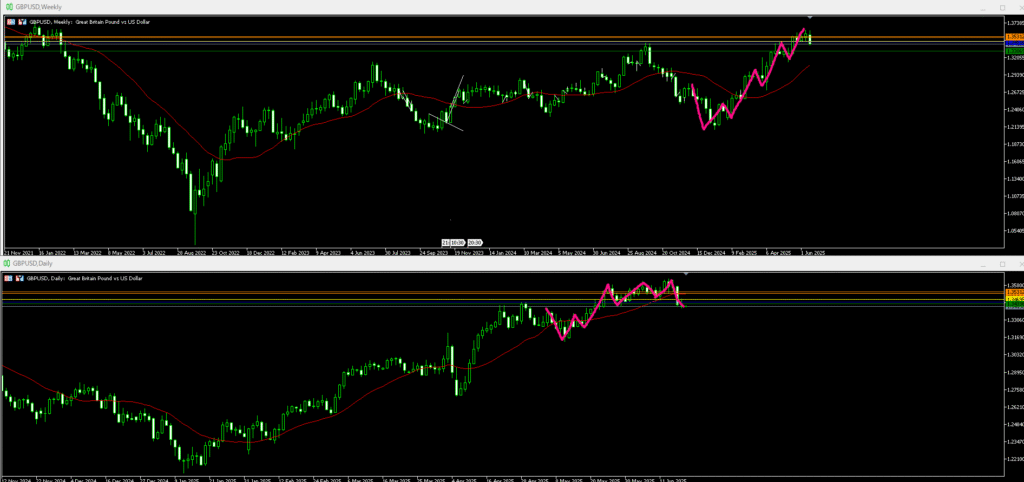
Task: Click the Weekly chart label 'Great Britain Pound vs US Dollar'
Action: click(112, 22)
